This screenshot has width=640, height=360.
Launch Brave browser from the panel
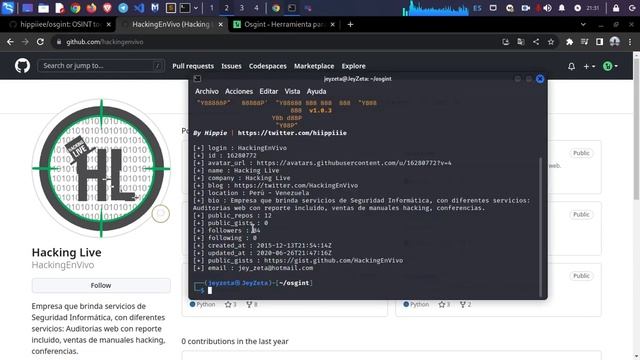coord(107,8)
